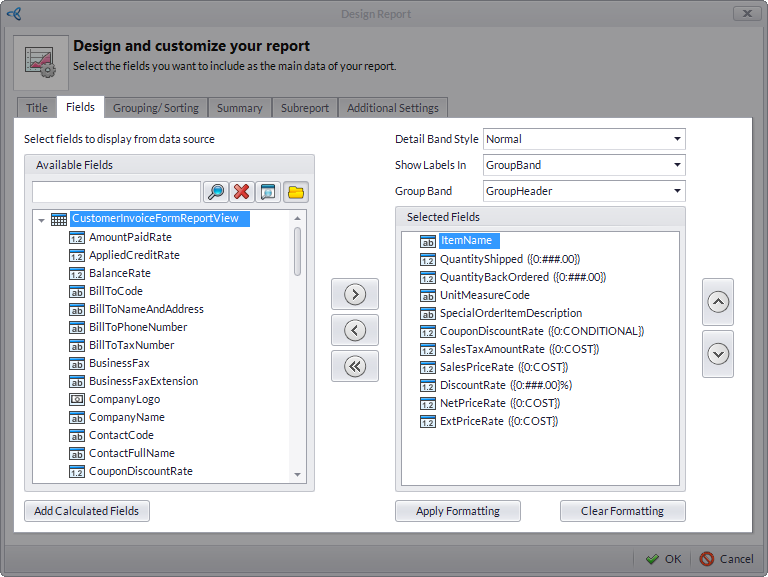
Task: Open the Additional Settings tab
Action: pyautogui.click(x=392, y=108)
